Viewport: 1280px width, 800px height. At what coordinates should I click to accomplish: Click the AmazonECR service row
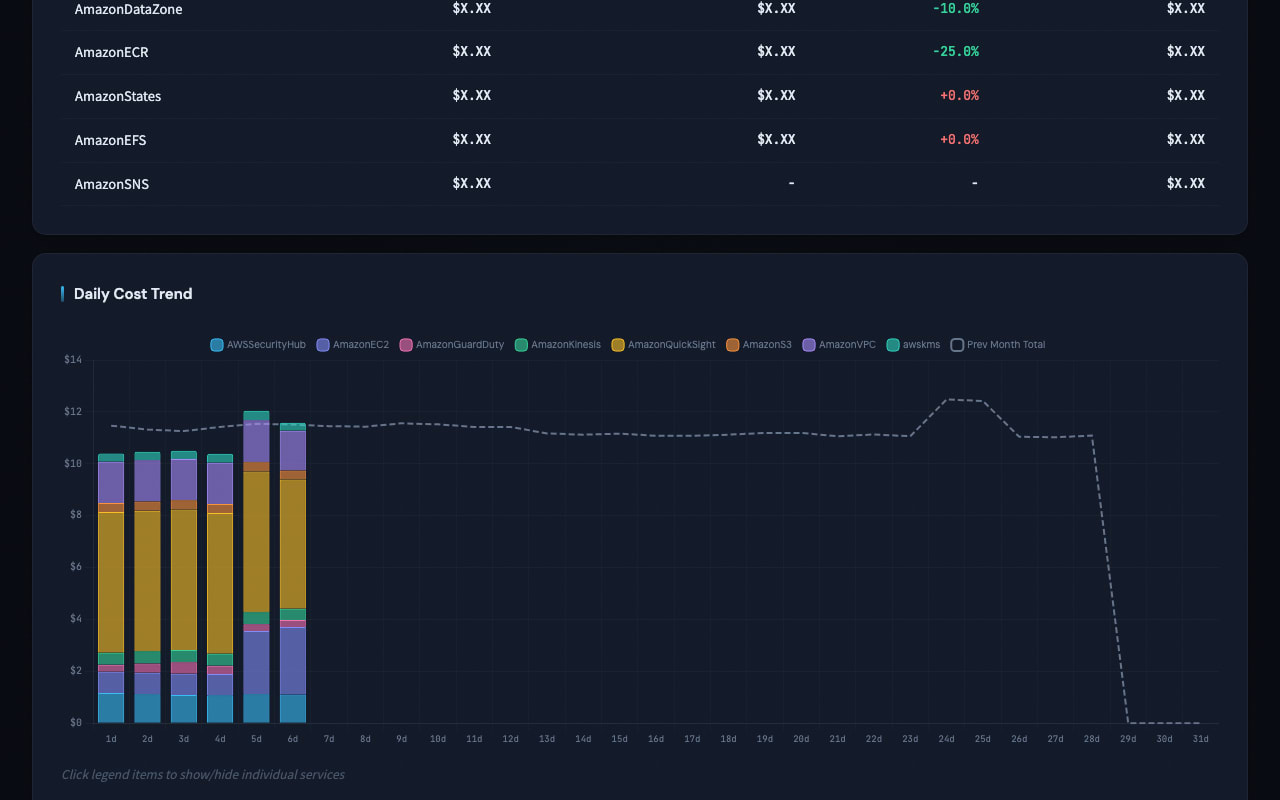(111, 52)
